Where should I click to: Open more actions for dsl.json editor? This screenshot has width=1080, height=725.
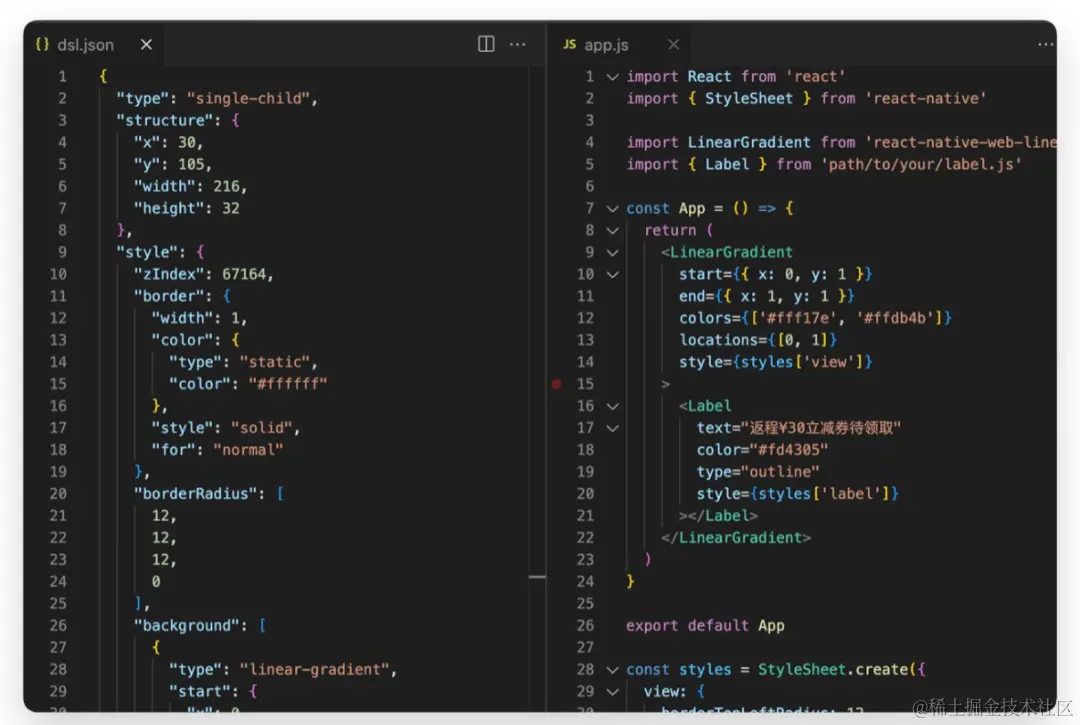[x=517, y=44]
